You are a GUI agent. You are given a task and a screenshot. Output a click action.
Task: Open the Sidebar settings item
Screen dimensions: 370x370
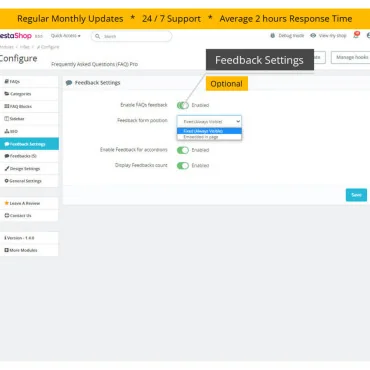(x=29, y=119)
